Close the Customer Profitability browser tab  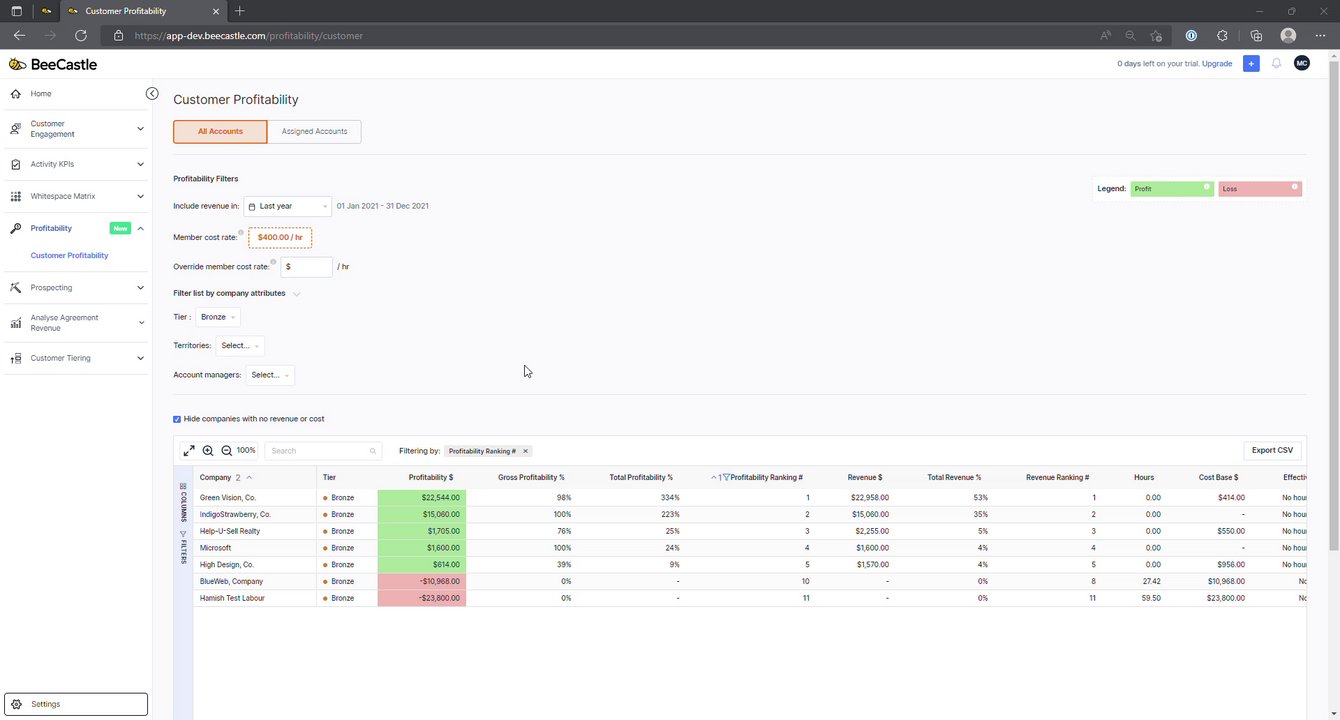(x=217, y=11)
